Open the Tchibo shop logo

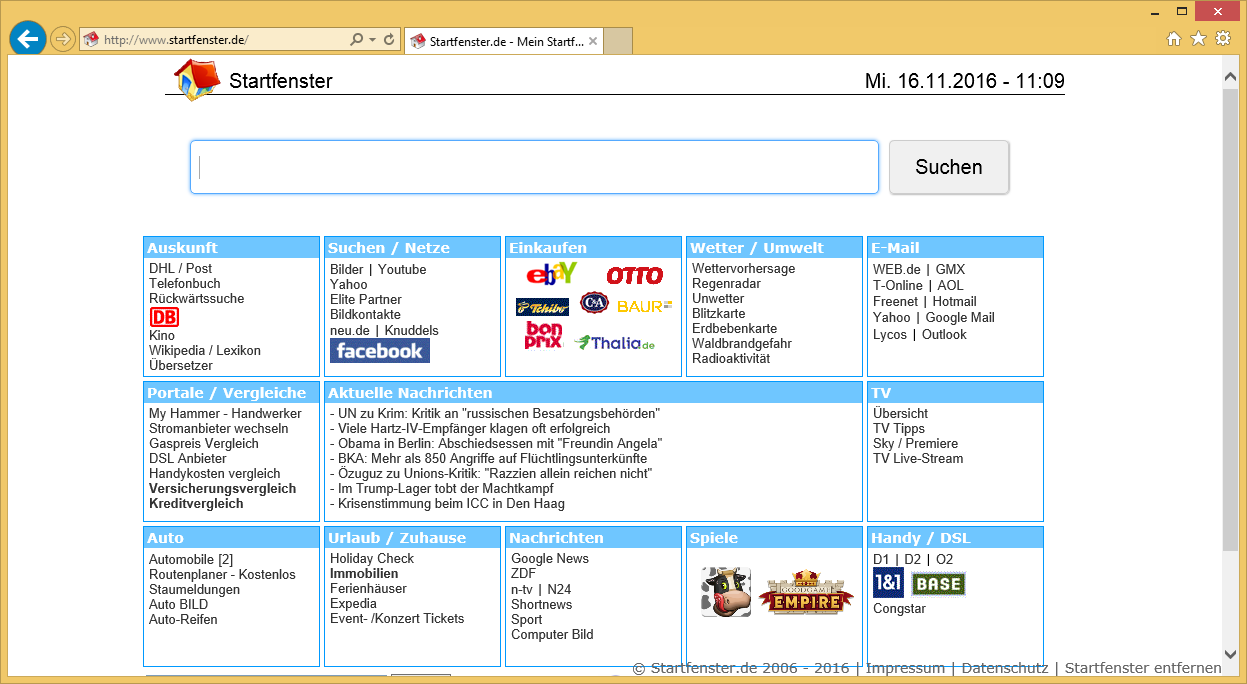[542, 306]
